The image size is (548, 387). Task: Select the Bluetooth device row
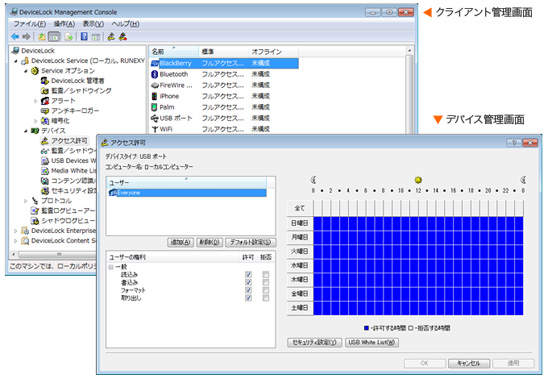pos(224,74)
